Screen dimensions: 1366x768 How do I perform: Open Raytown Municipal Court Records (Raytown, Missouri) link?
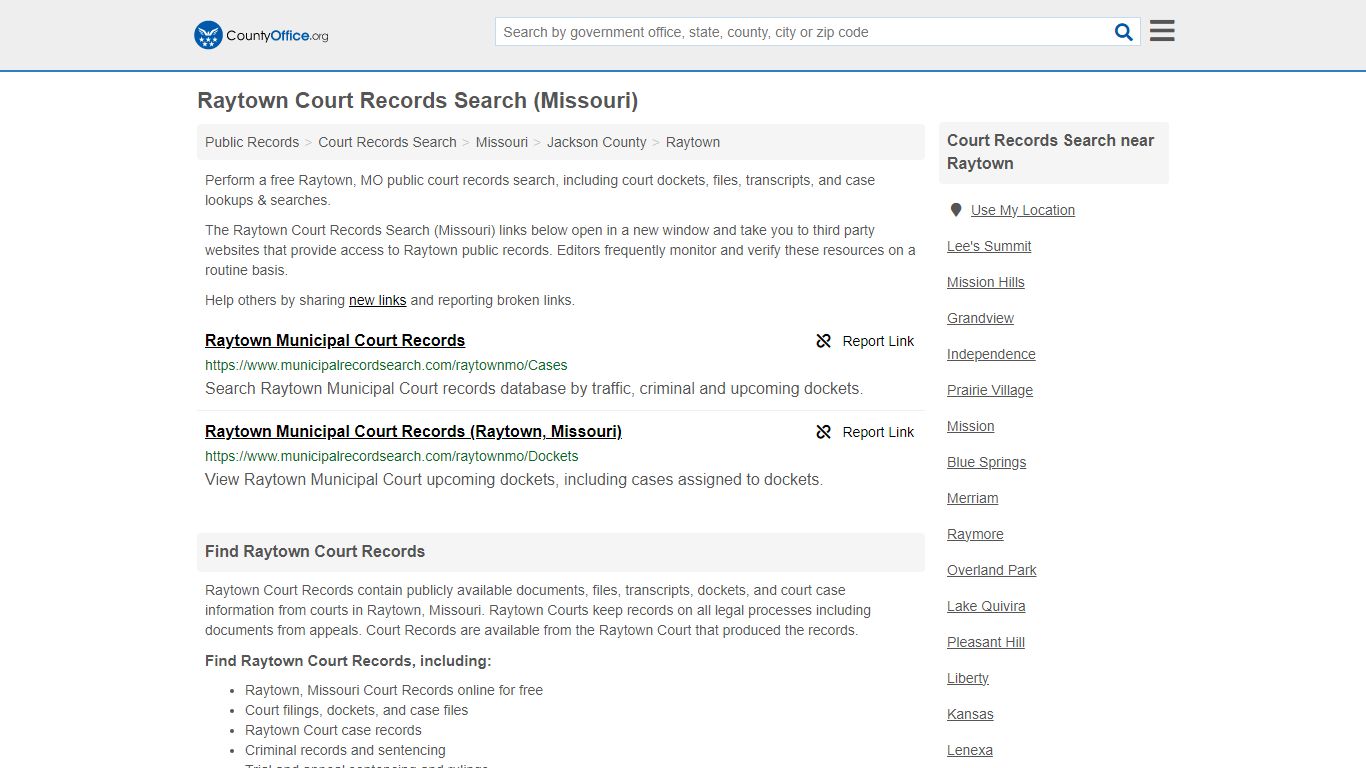click(413, 431)
